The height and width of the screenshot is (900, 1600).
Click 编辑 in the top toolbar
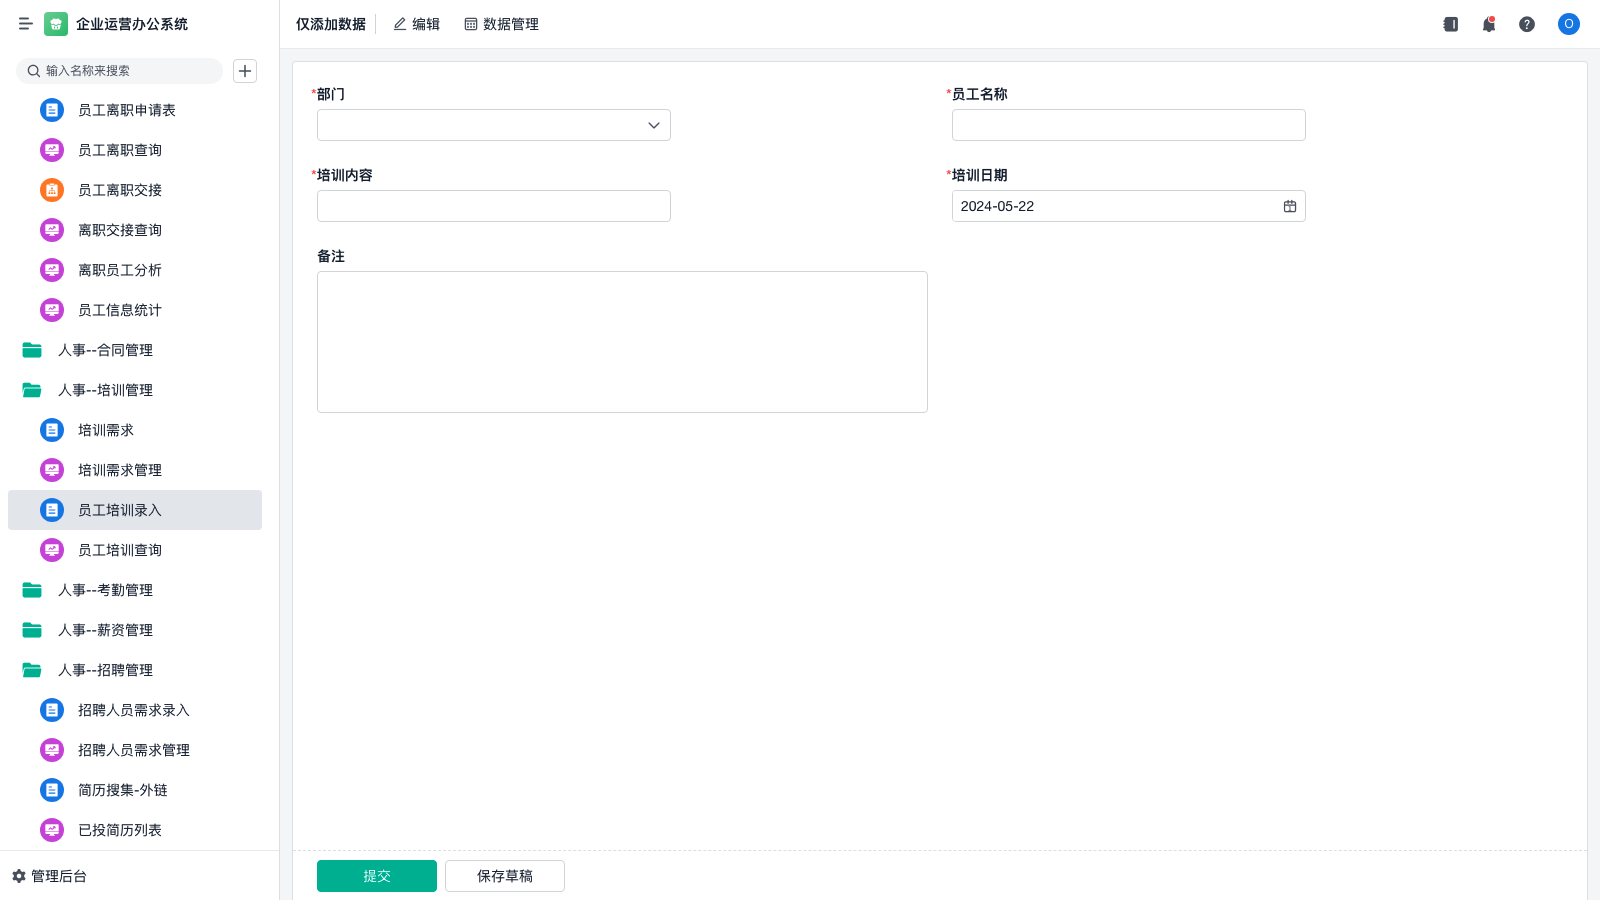tap(416, 24)
